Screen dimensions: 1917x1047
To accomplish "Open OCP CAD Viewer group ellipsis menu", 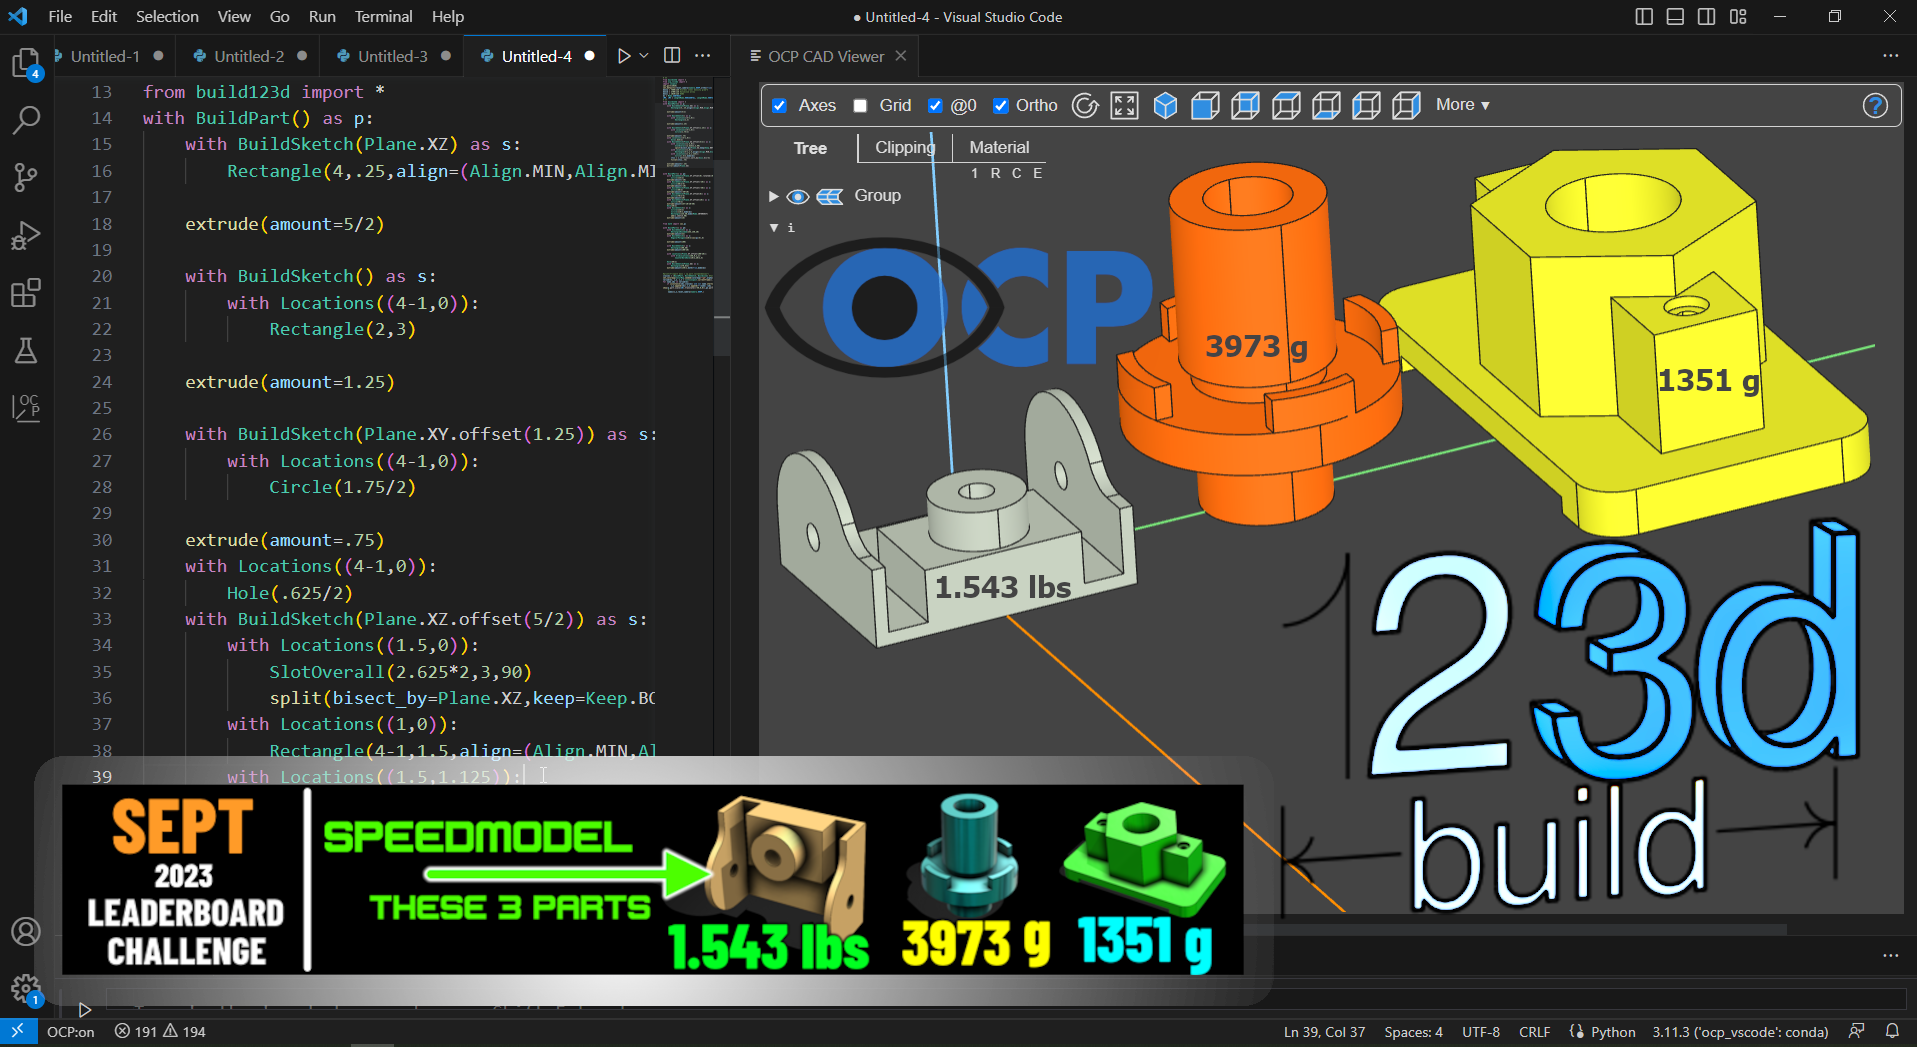I will tap(1890, 56).
